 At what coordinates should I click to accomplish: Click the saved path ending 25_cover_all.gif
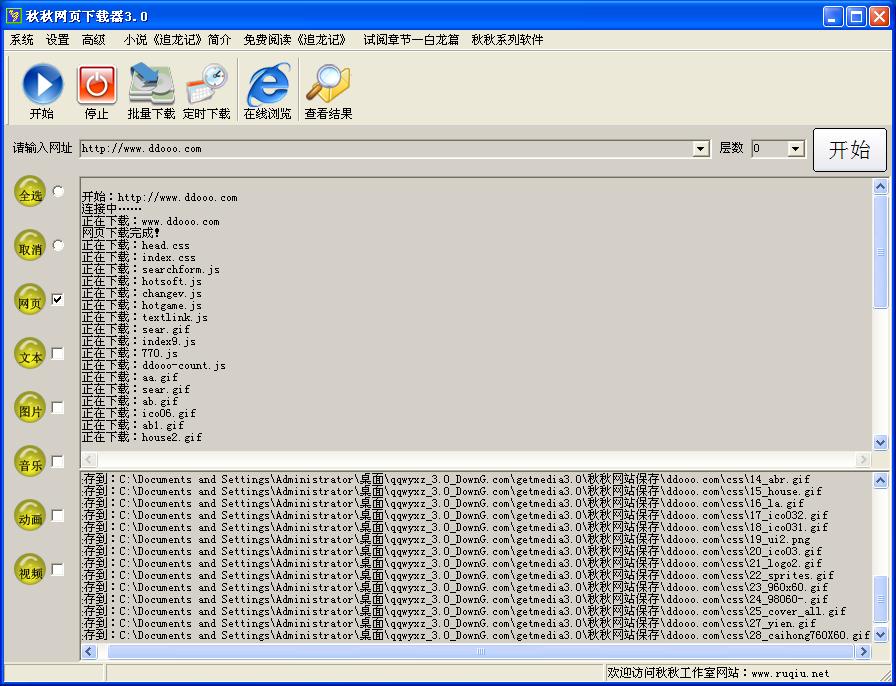tap(464, 611)
